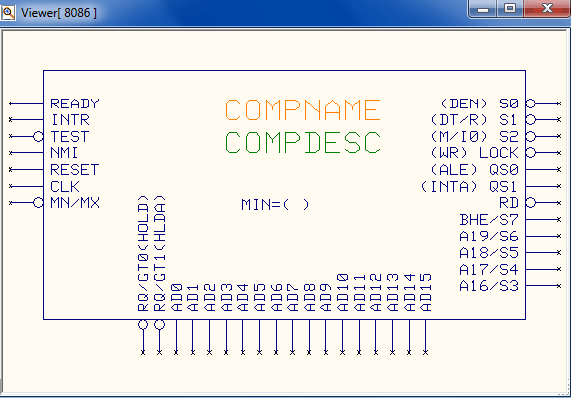This screenshot has height=398, width=571.
Task: Minimize the Viewer window
Action: tap(483, 8)
